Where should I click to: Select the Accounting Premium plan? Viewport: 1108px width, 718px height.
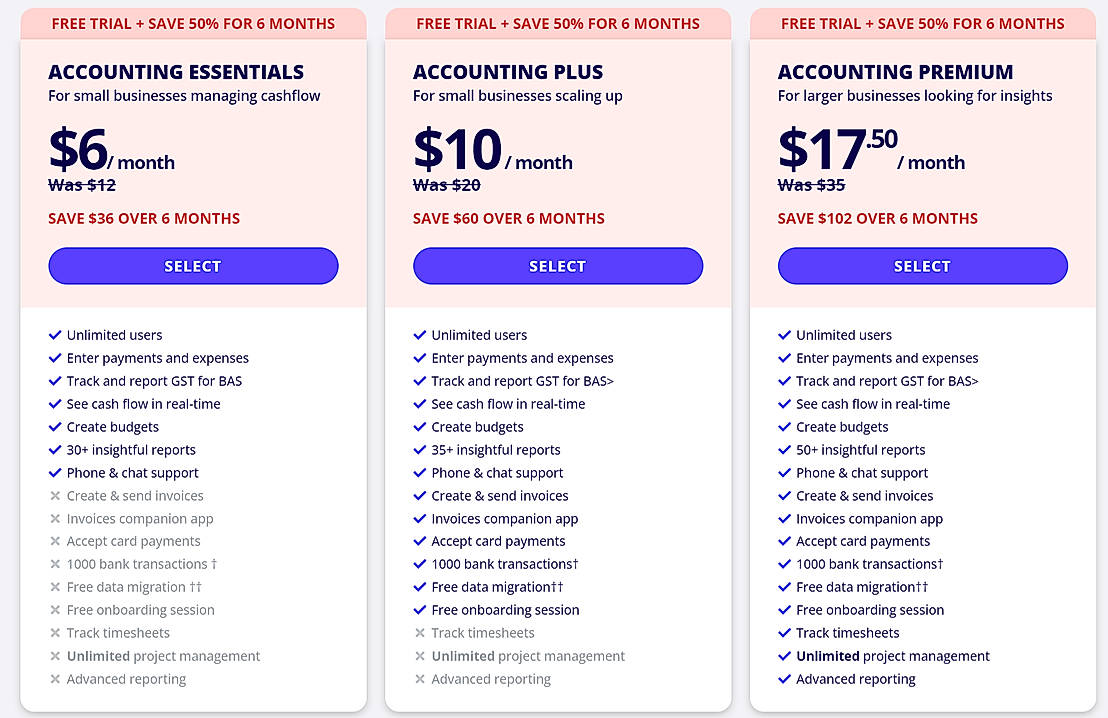pyautogui.click(x=922, y=266)
